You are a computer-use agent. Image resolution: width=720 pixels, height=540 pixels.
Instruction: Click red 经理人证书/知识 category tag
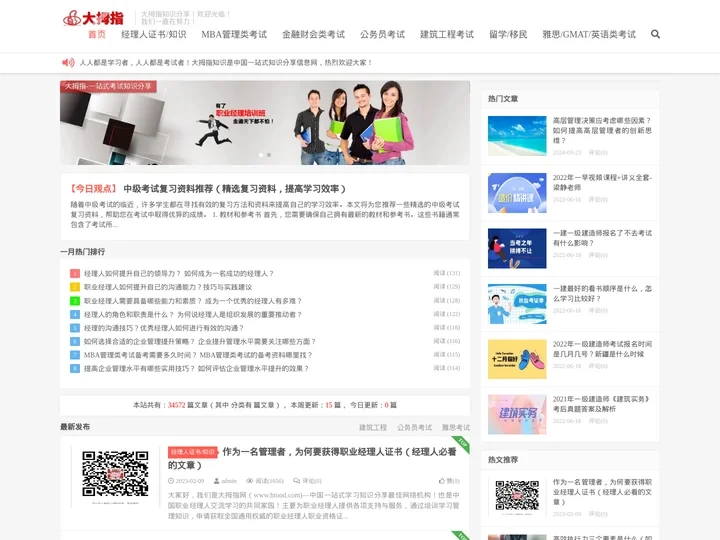coord(192,452)
